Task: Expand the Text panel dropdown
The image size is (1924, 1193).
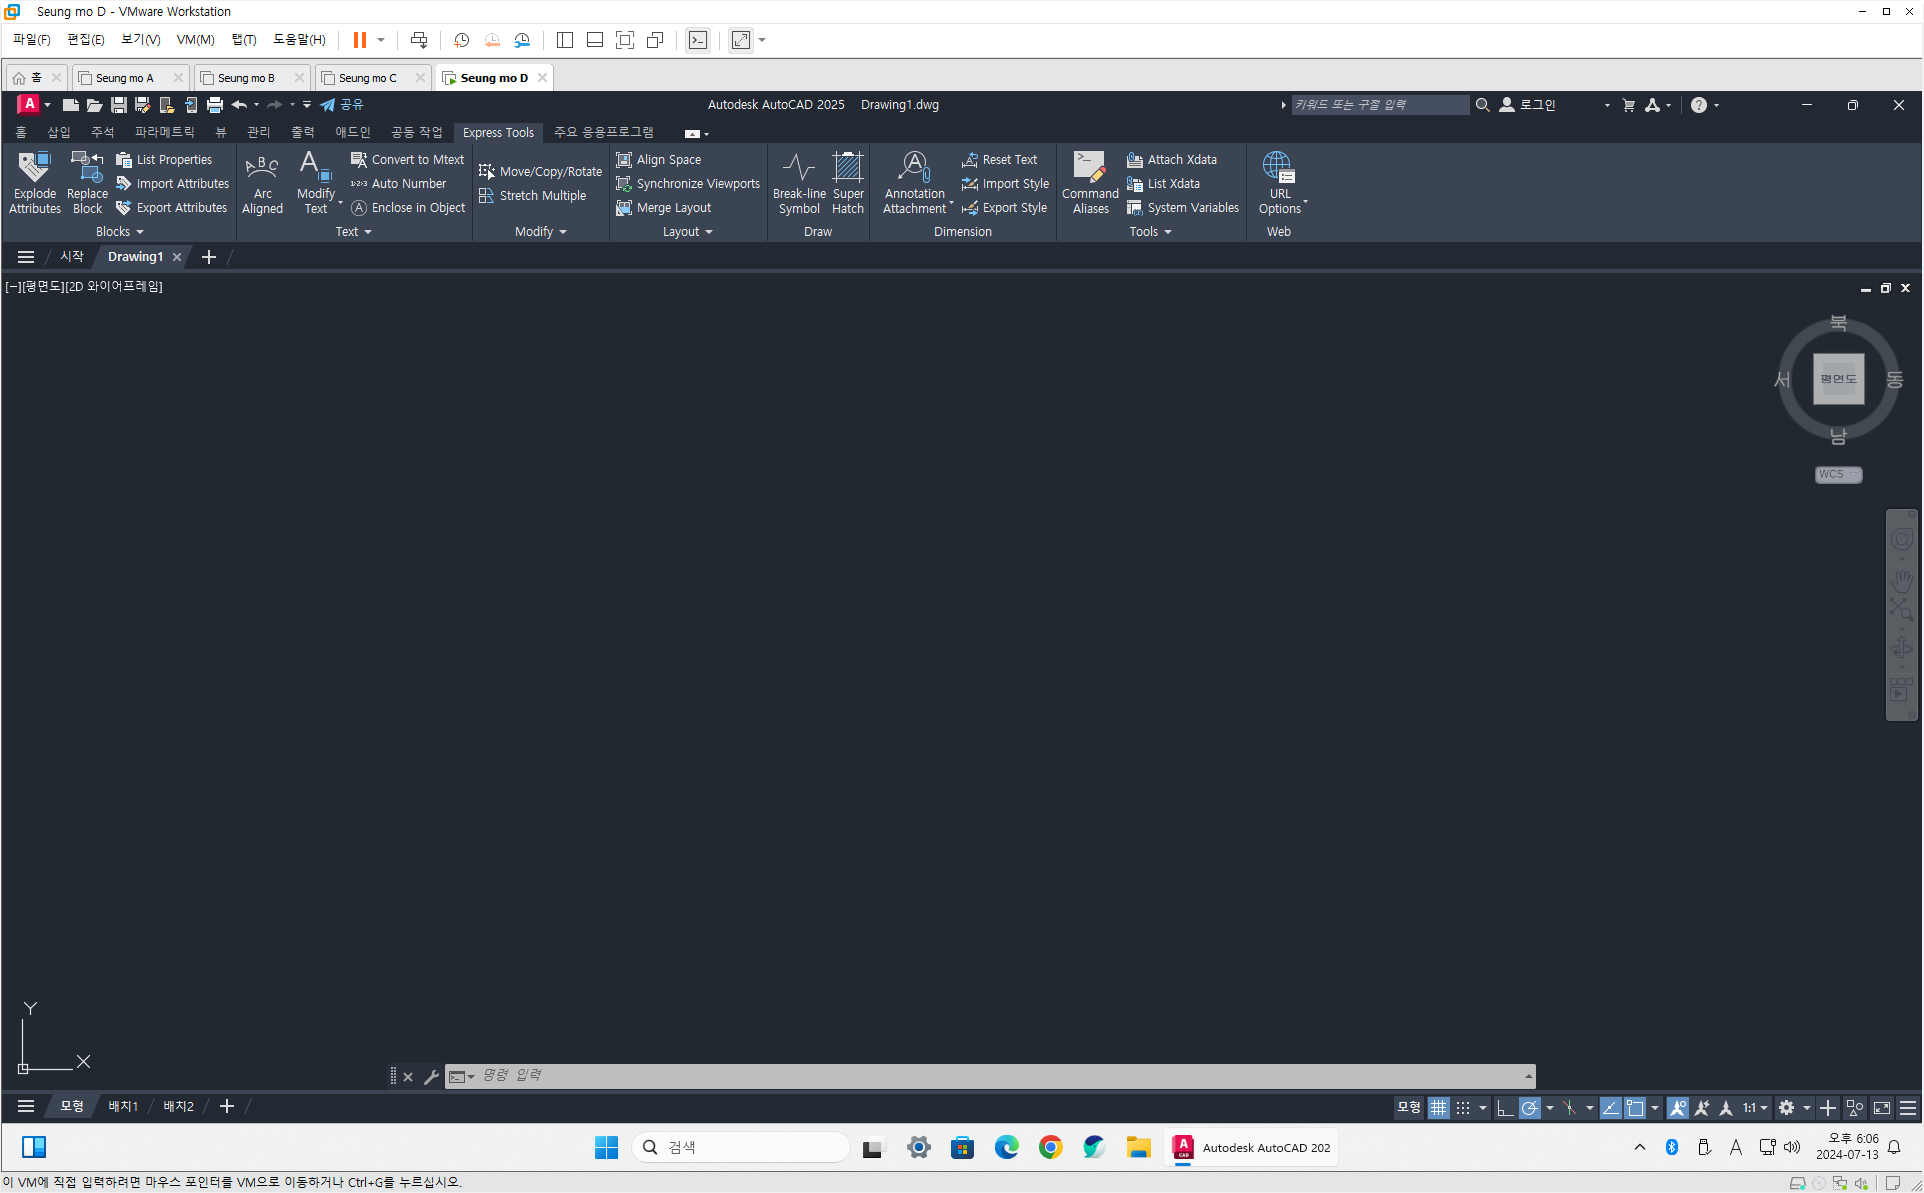Action: tap(353, 232)
